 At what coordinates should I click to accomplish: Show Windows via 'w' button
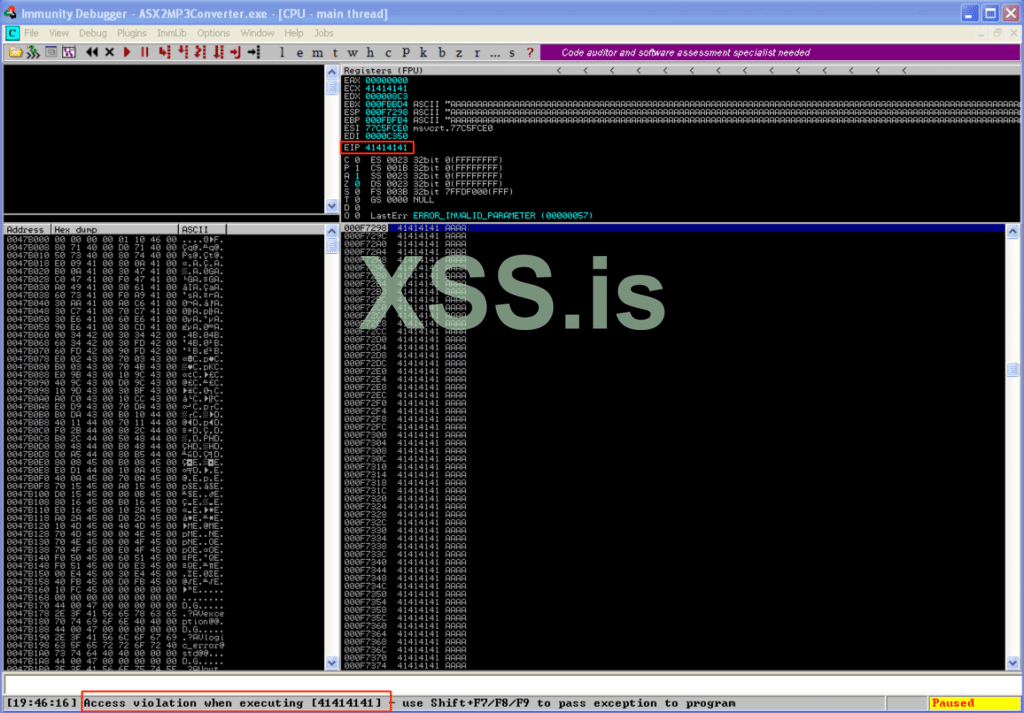[x=353, y=53]
